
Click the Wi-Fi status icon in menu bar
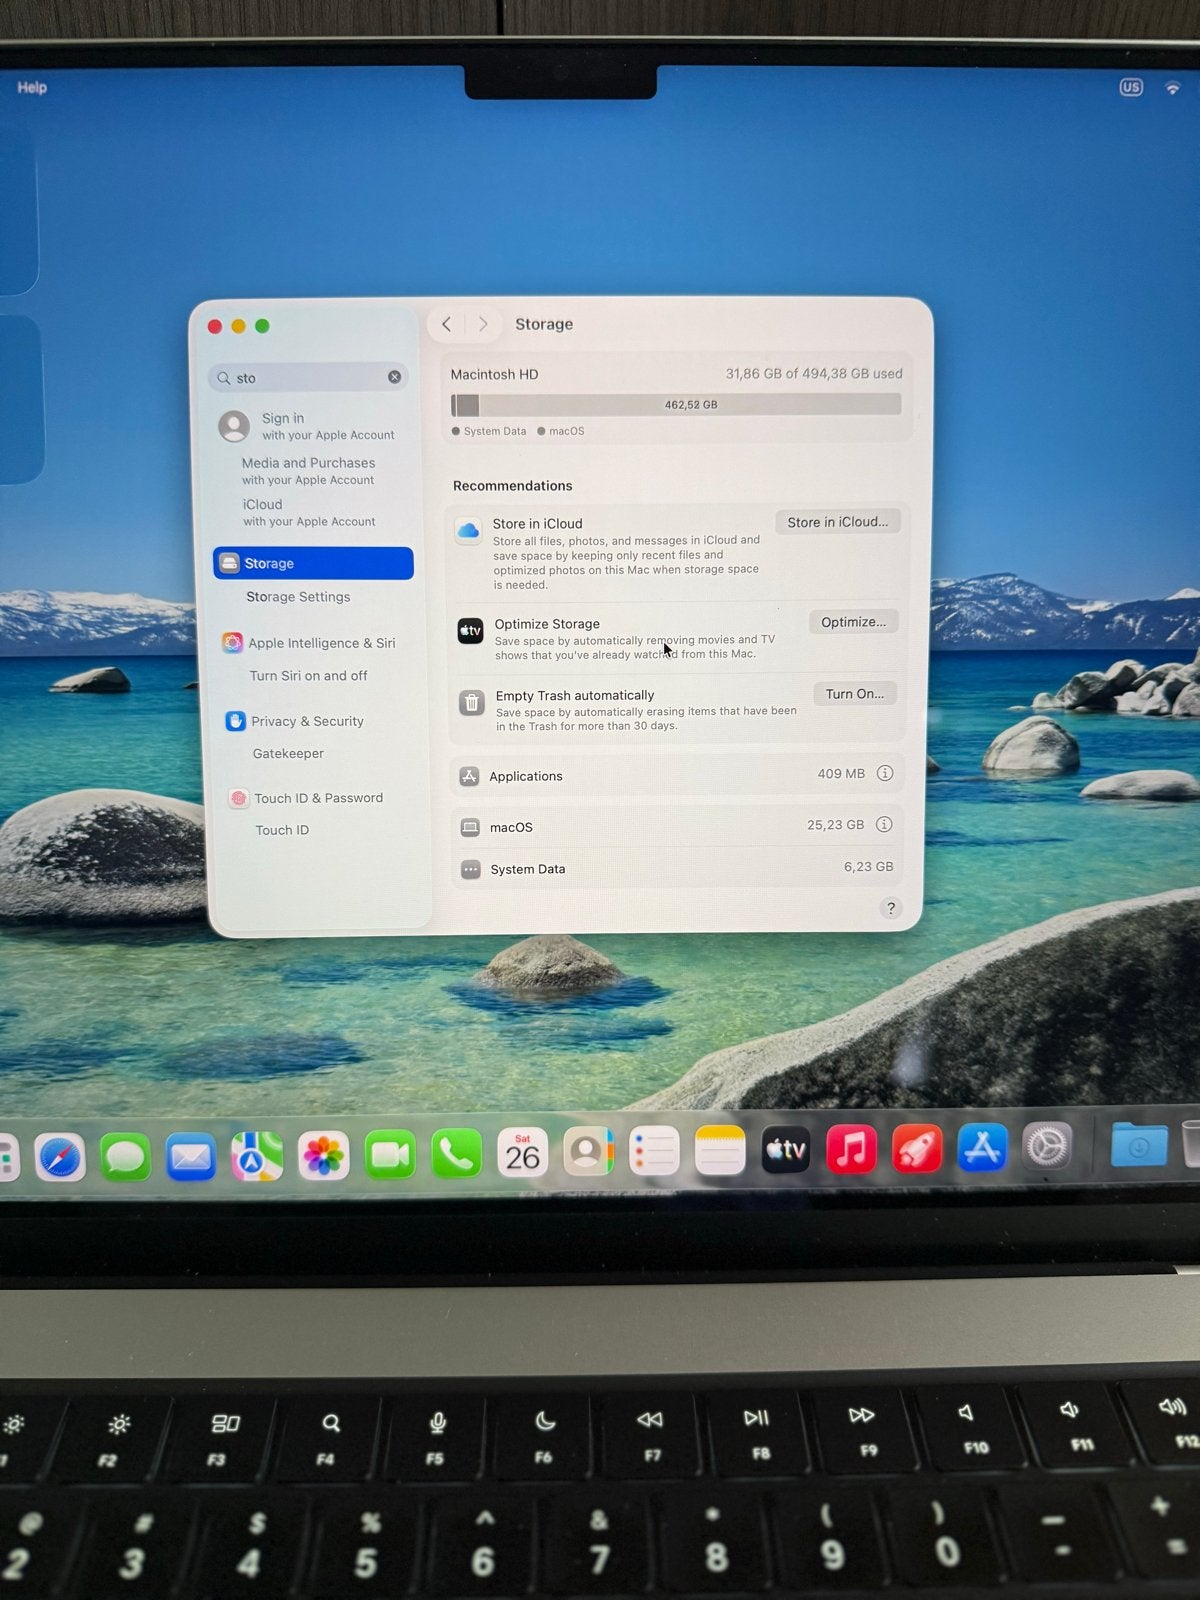coord(1173,88)
